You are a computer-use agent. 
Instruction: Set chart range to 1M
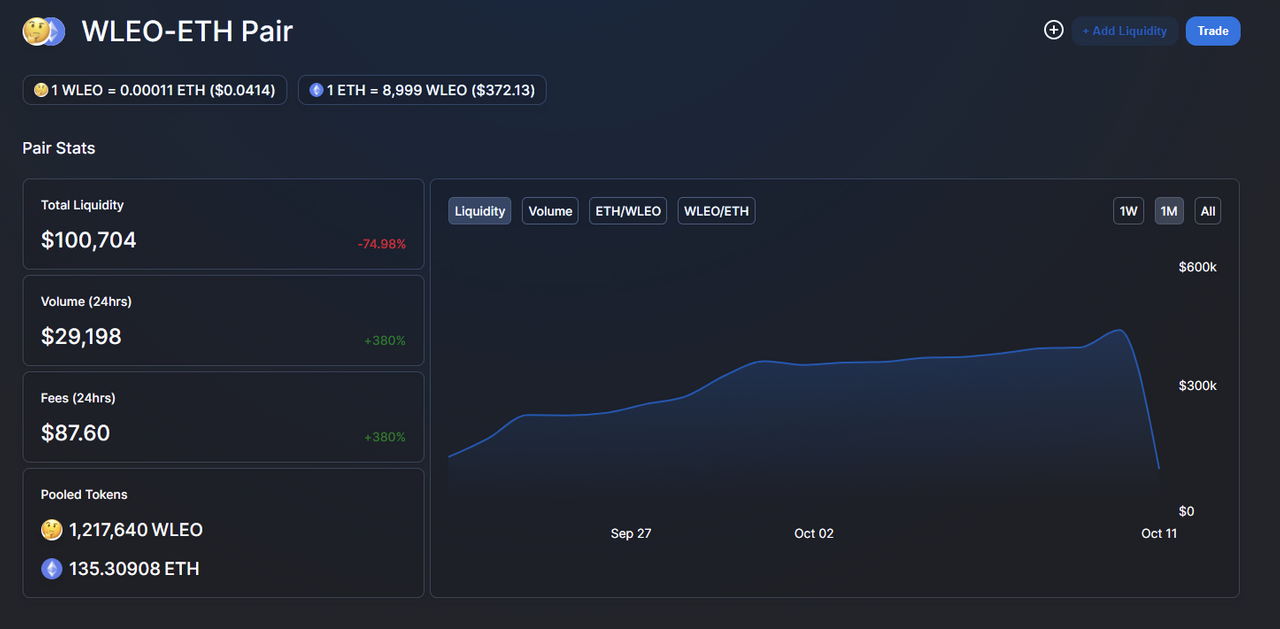coord(1169,211)
